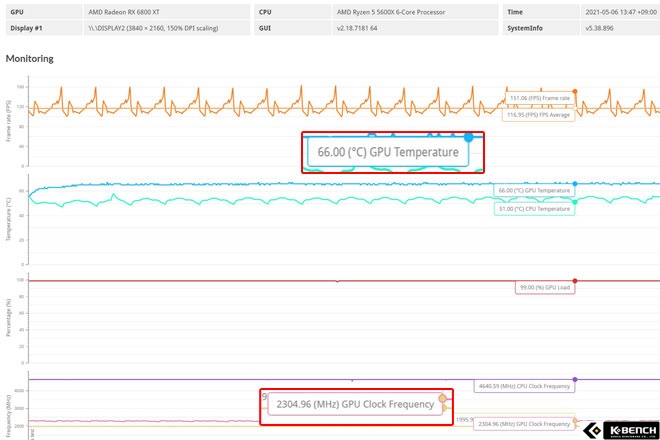This screenshot has height=440, width=660.
Task: Click the 'Monitoring' section heading
Action: tap(29, 59)
